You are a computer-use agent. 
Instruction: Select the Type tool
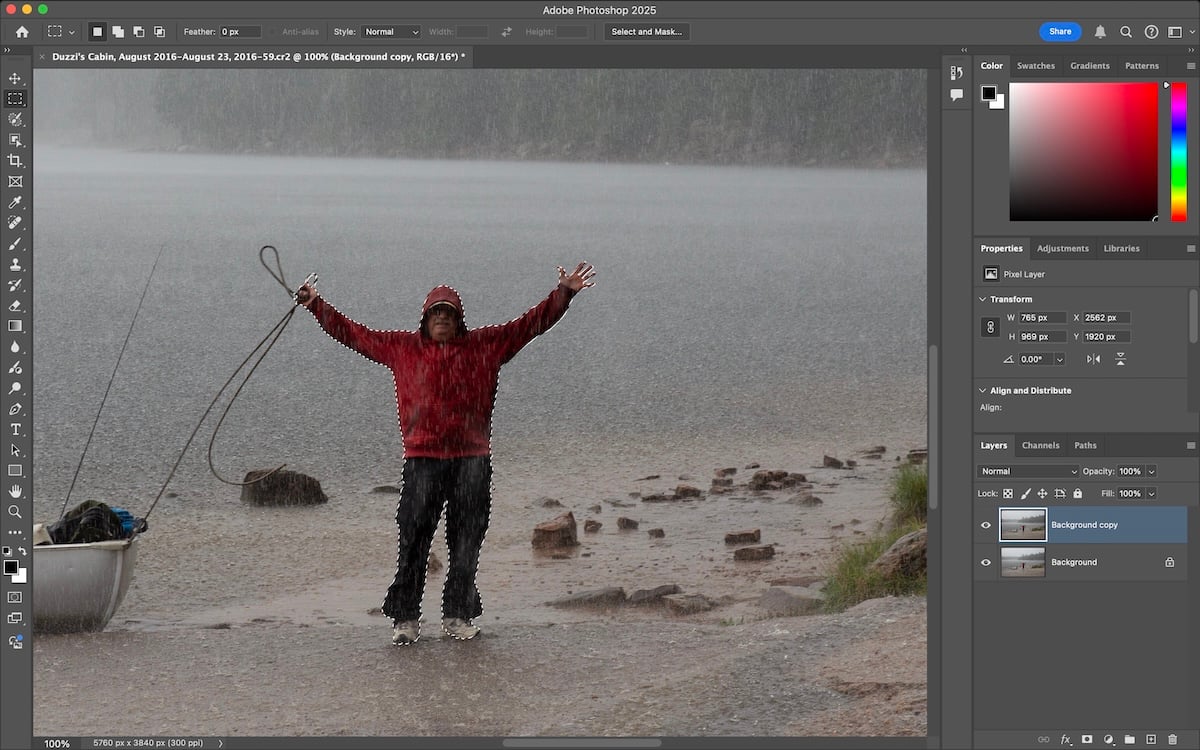[x=15, y=429]
